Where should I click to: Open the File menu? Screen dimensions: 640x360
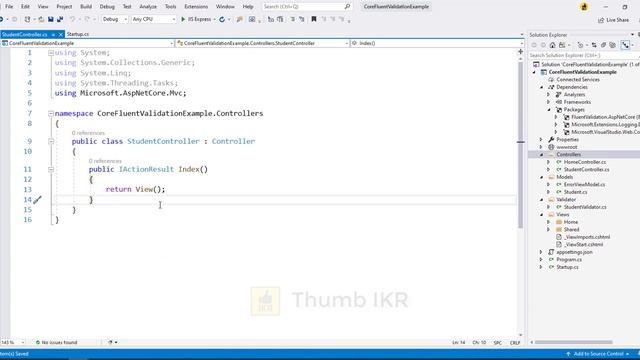9,7
